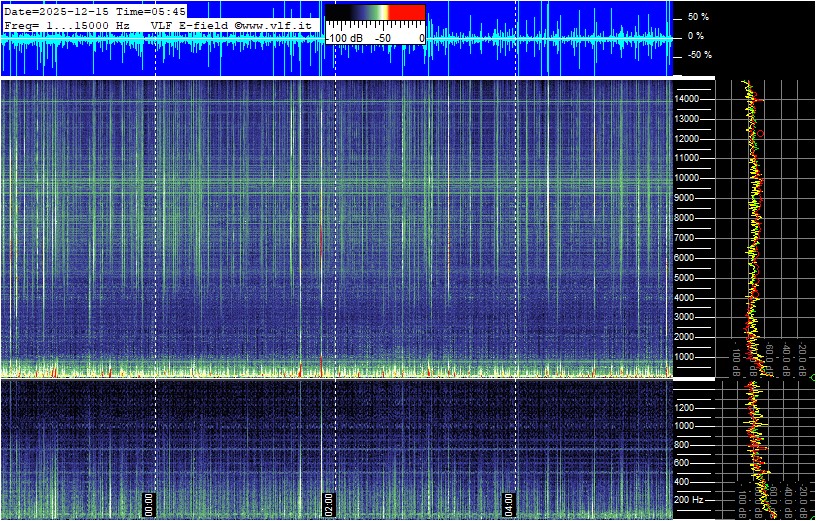Click the black section of the dB color scale
816x521 pixels.
click(x=338, y=13)
